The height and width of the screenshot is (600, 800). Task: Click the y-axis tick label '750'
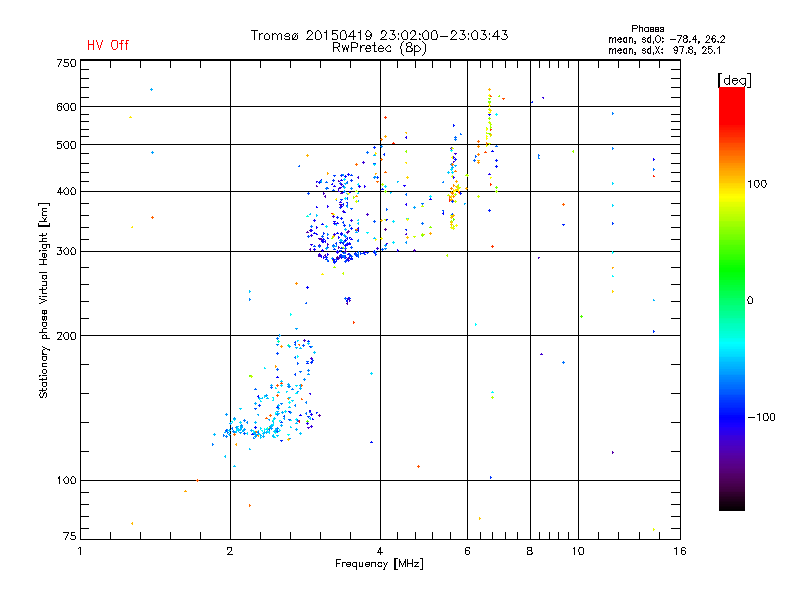pyautogui.click(x=66, y=63)
